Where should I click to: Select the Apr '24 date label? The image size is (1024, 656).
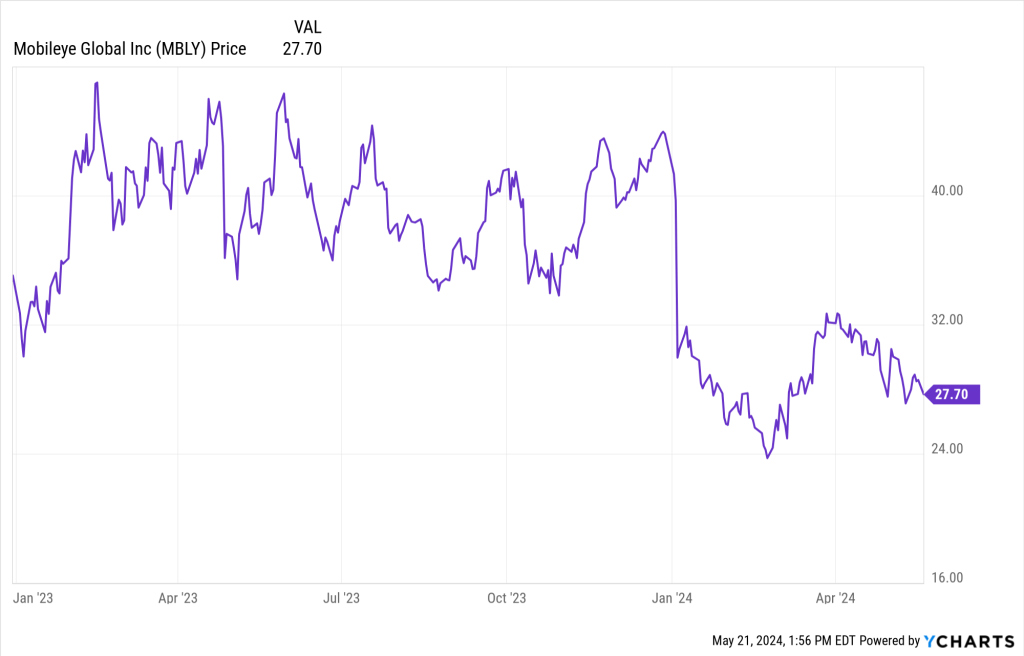click(834, 598)
